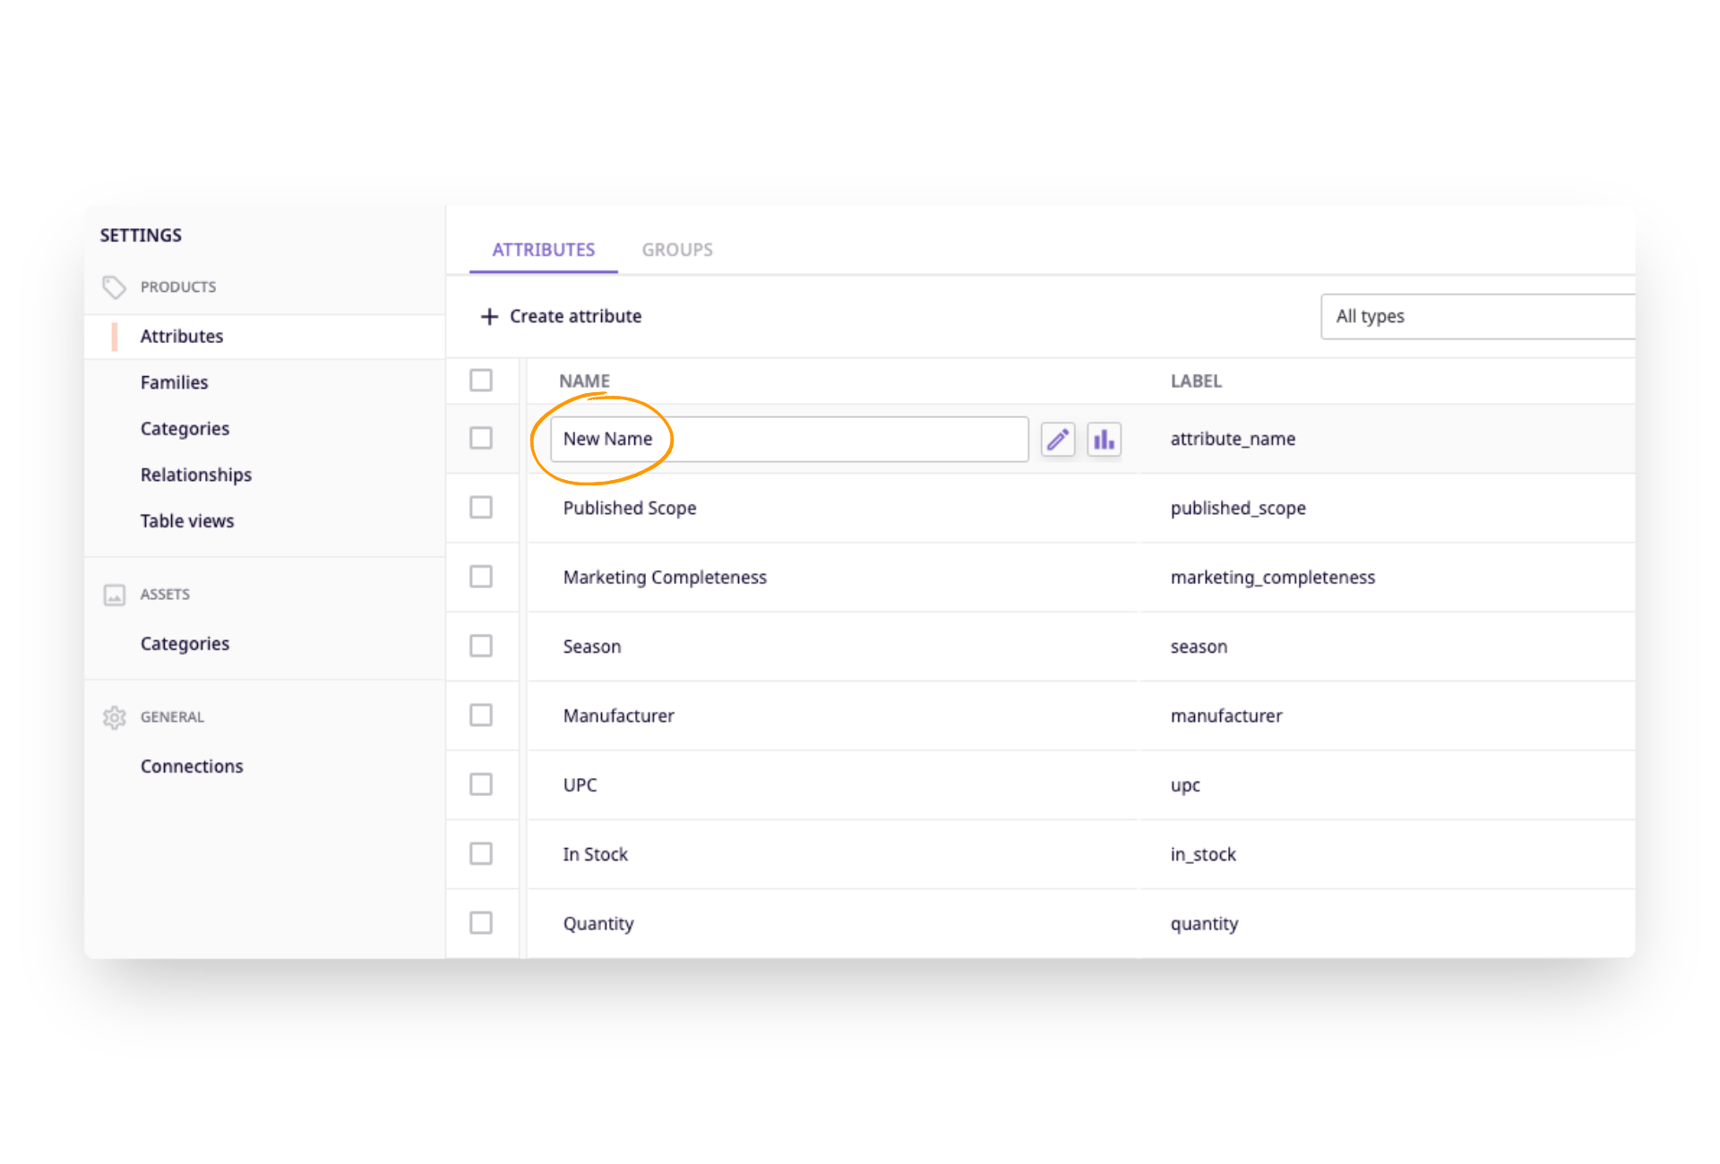Viewport: 1720px width, 1164px height.
Task: Switch to the ATTRIBUTES tab
Action: [x=542, y=250]
